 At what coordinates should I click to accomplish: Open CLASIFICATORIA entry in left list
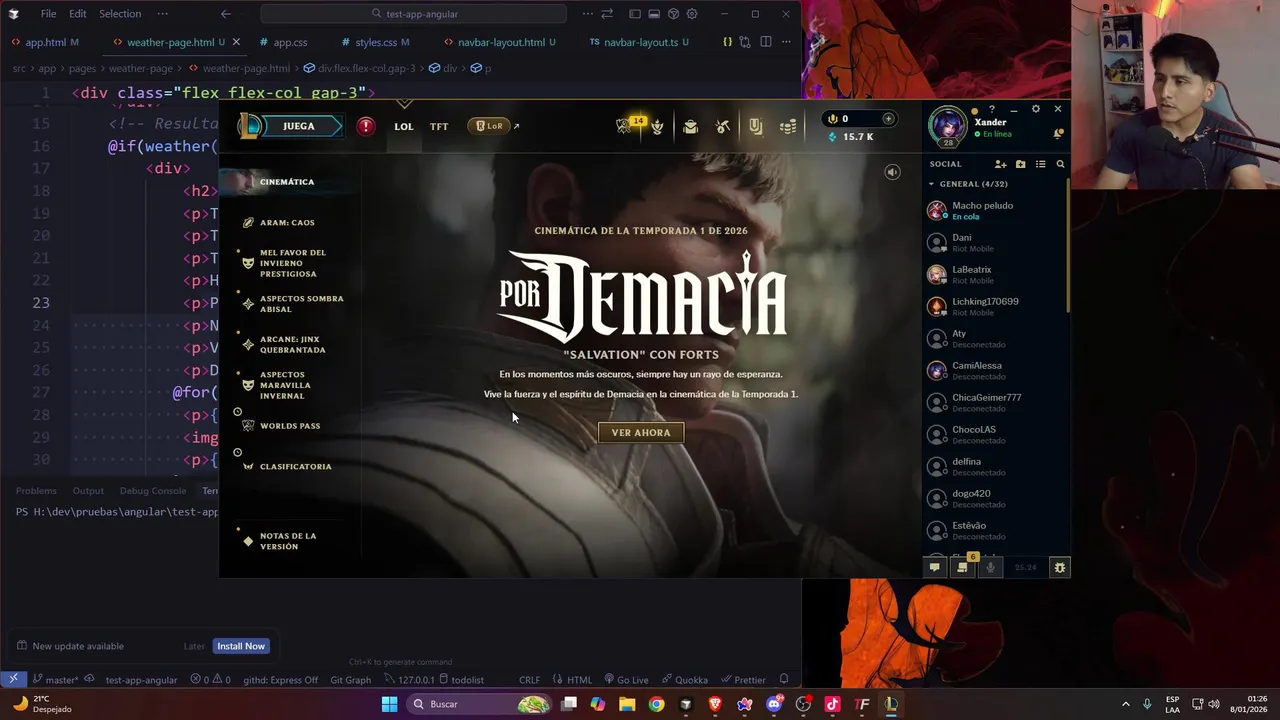[x=295, y=467]
